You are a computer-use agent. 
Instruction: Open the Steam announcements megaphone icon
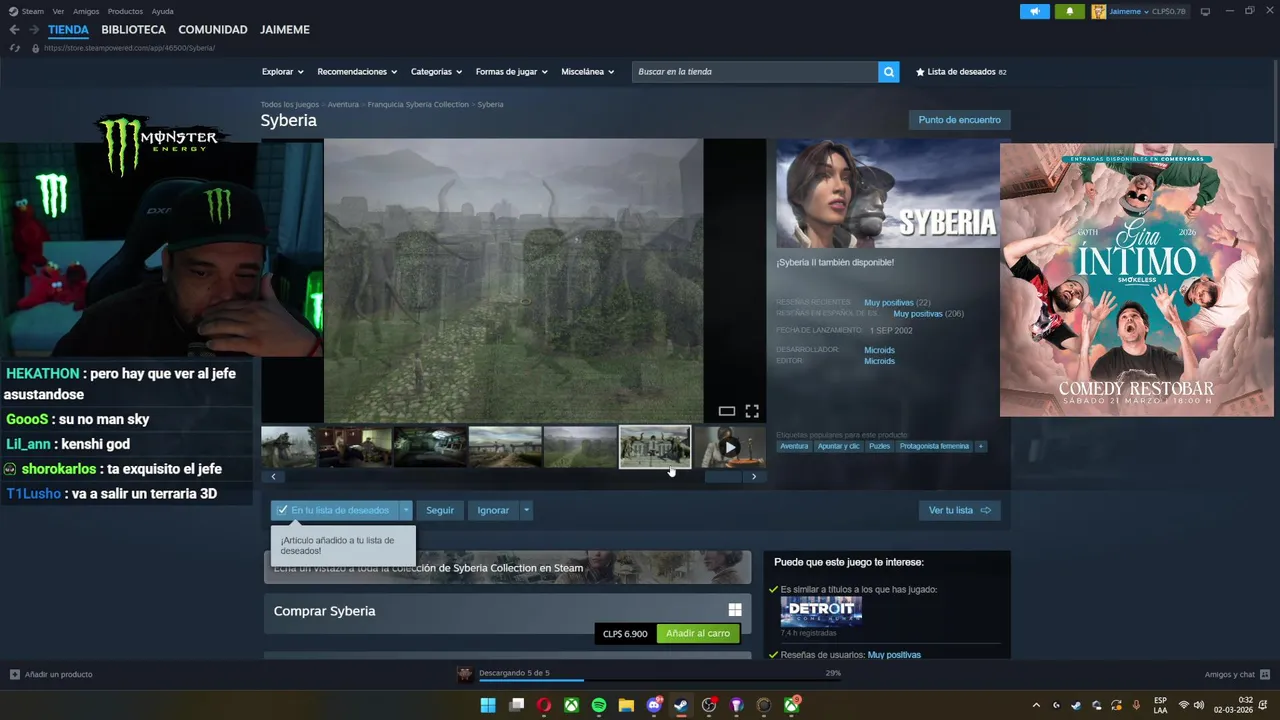click(x=1034, y=11)
